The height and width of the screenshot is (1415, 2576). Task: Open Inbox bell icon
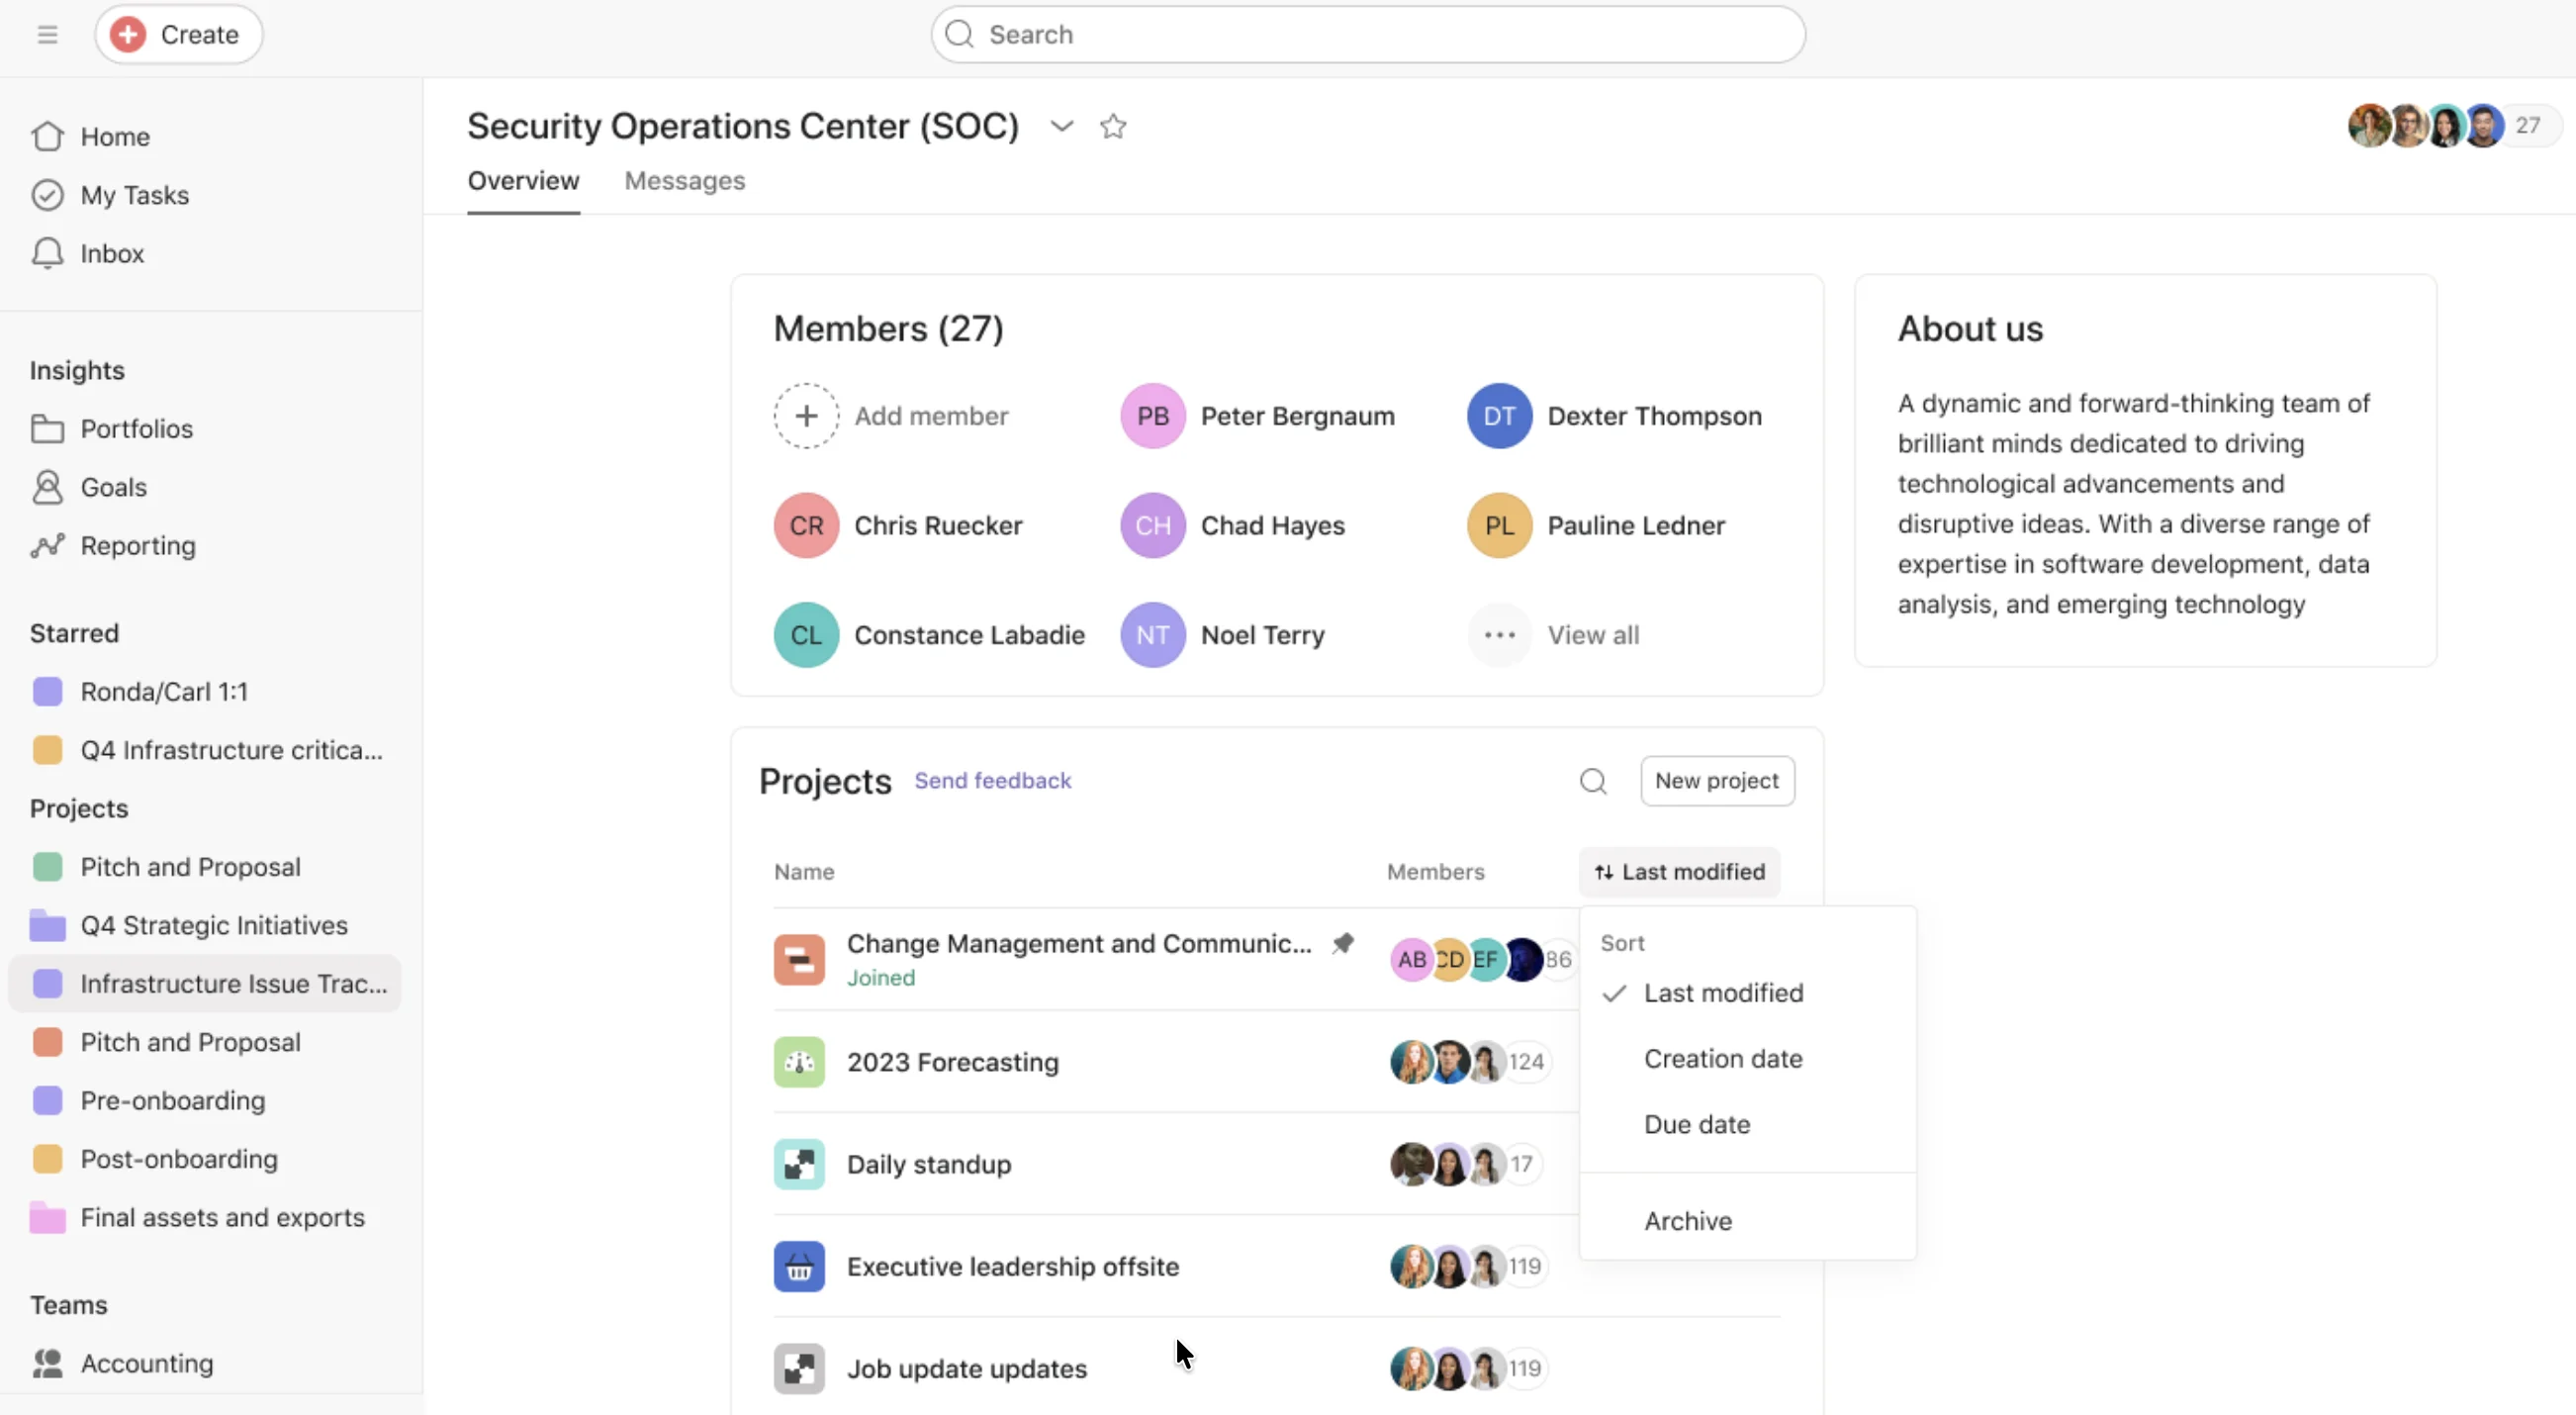click(47, 254)
